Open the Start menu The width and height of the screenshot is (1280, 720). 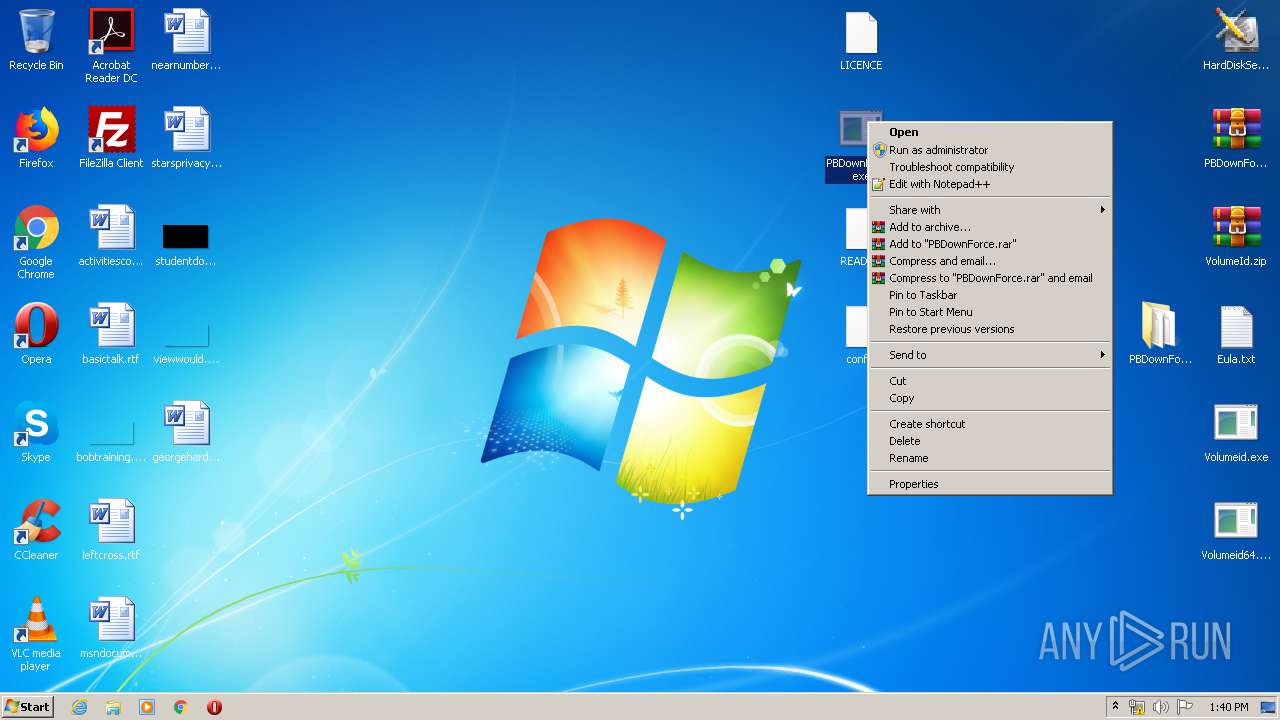point(27,707)
